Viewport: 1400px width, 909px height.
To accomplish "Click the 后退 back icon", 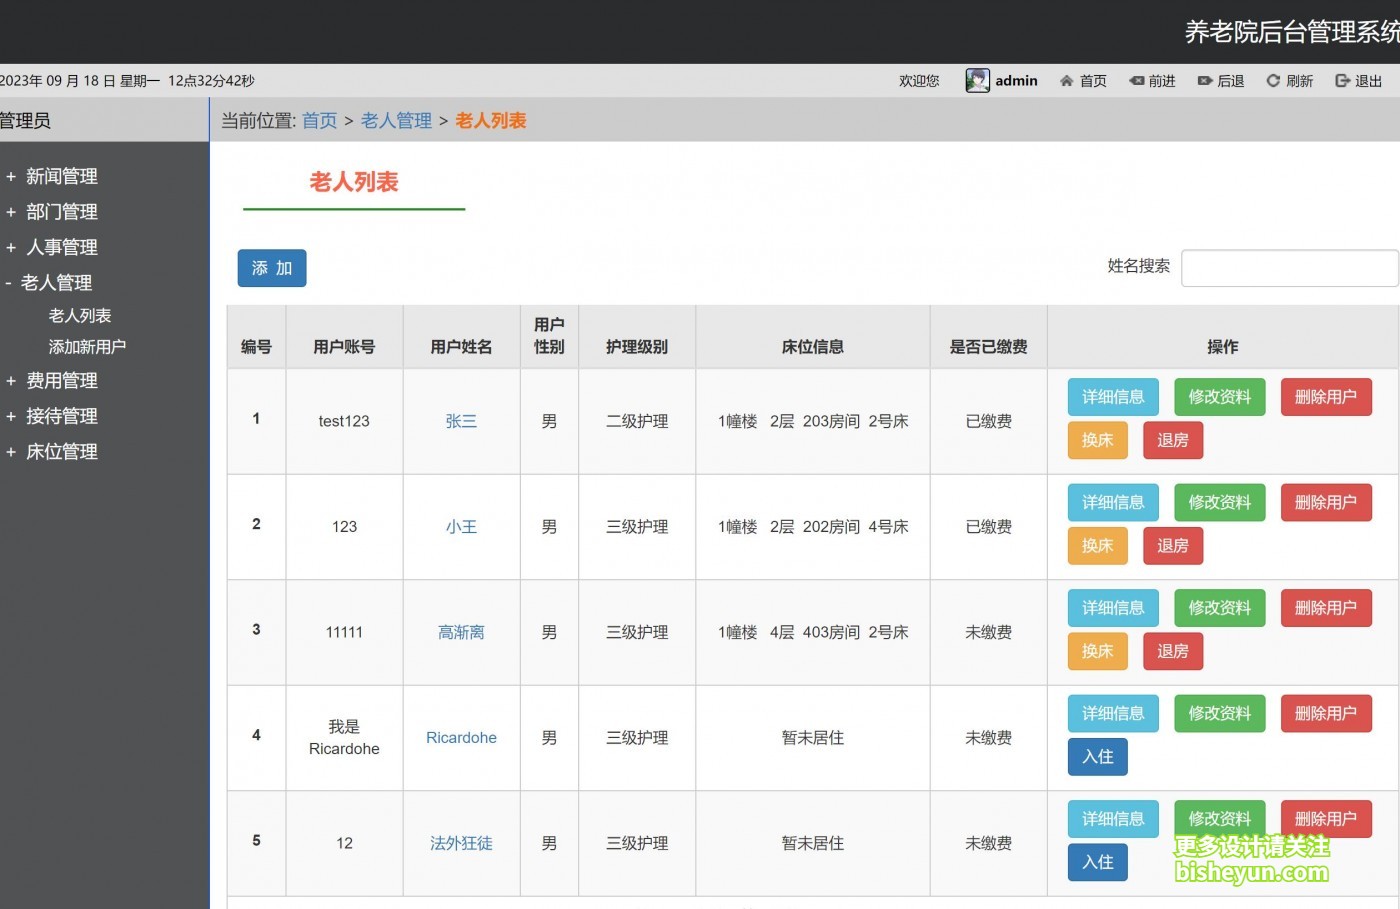I will pyautogui.click(x=1205, y=81).
